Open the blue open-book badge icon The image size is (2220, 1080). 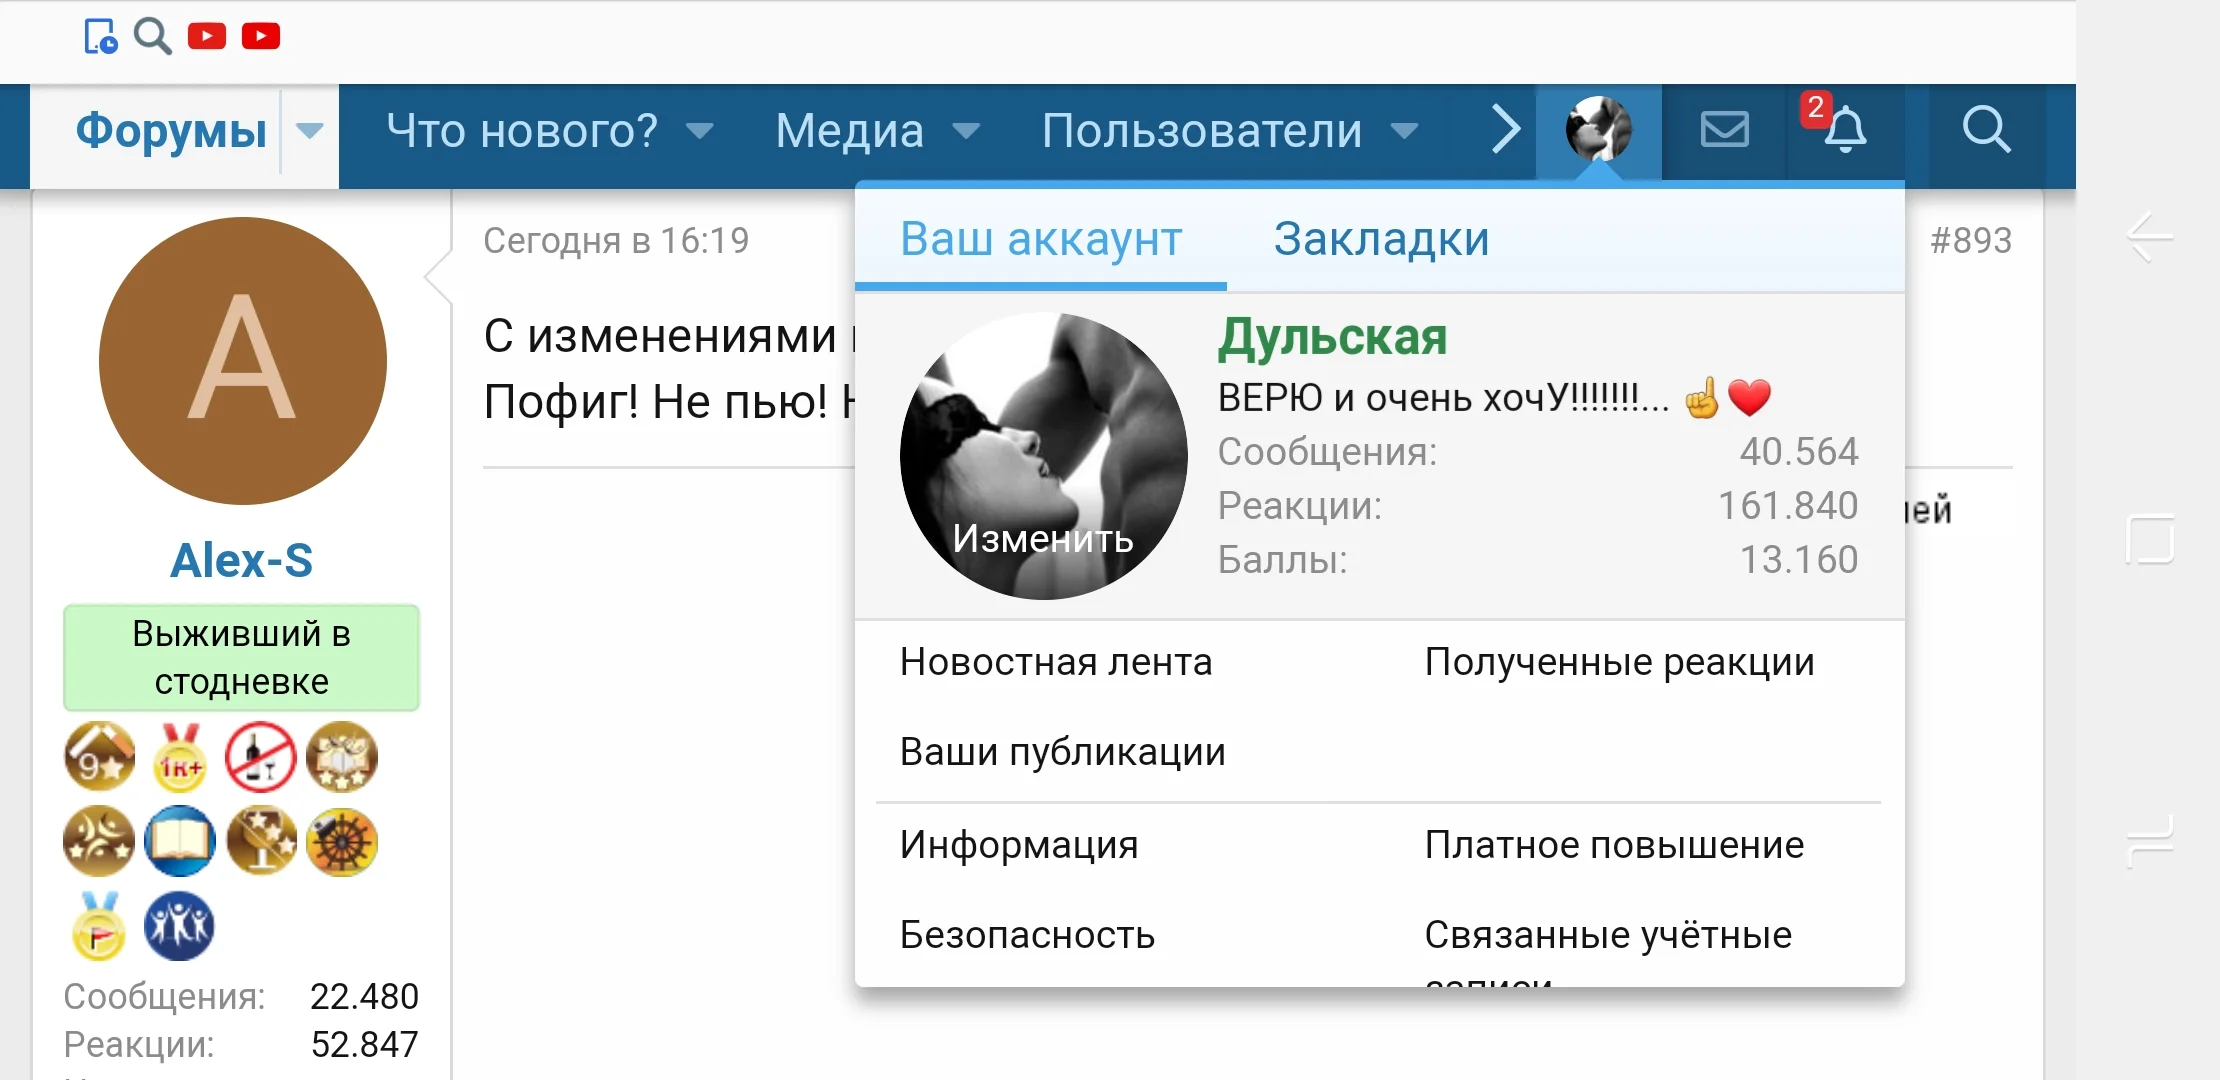point(179,841)
